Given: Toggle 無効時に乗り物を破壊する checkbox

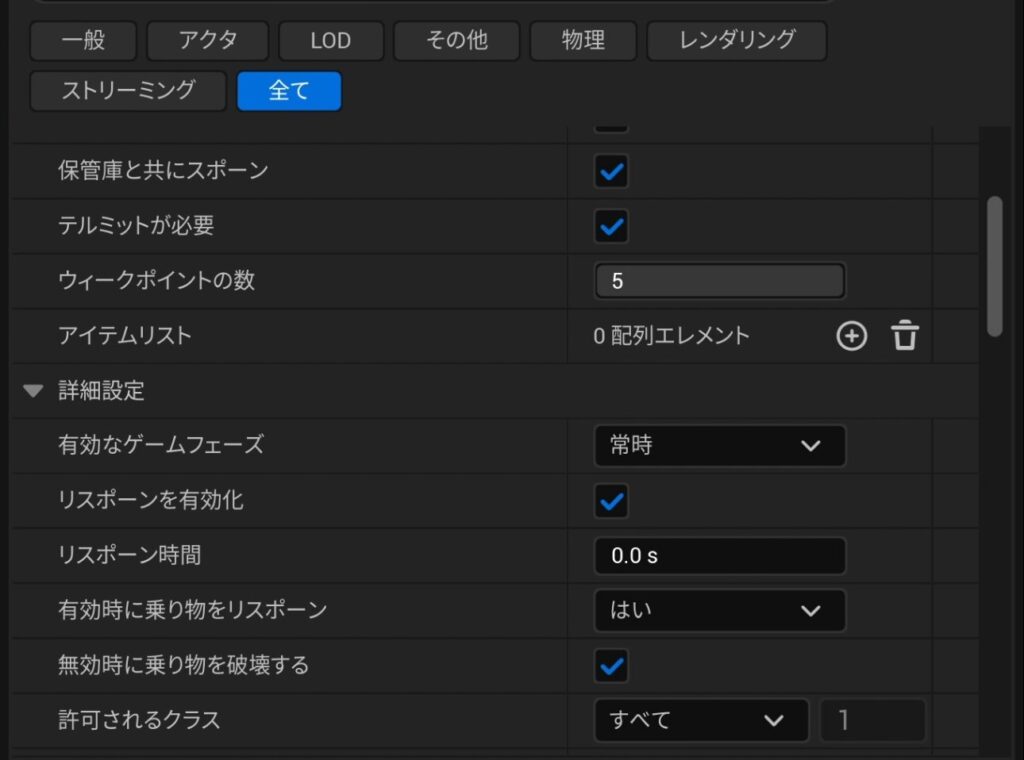Looking at the screenshot, I should [611, 664].
